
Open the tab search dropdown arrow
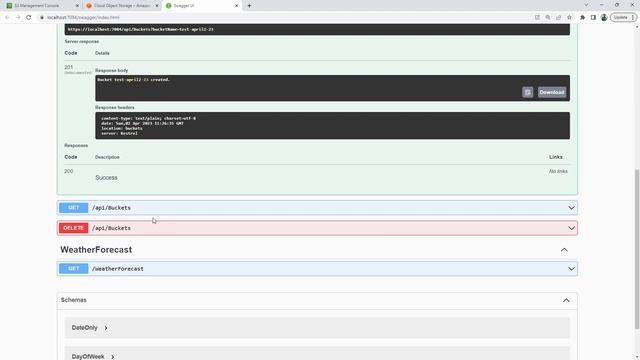pyautogui.click(x=586, y=5)
